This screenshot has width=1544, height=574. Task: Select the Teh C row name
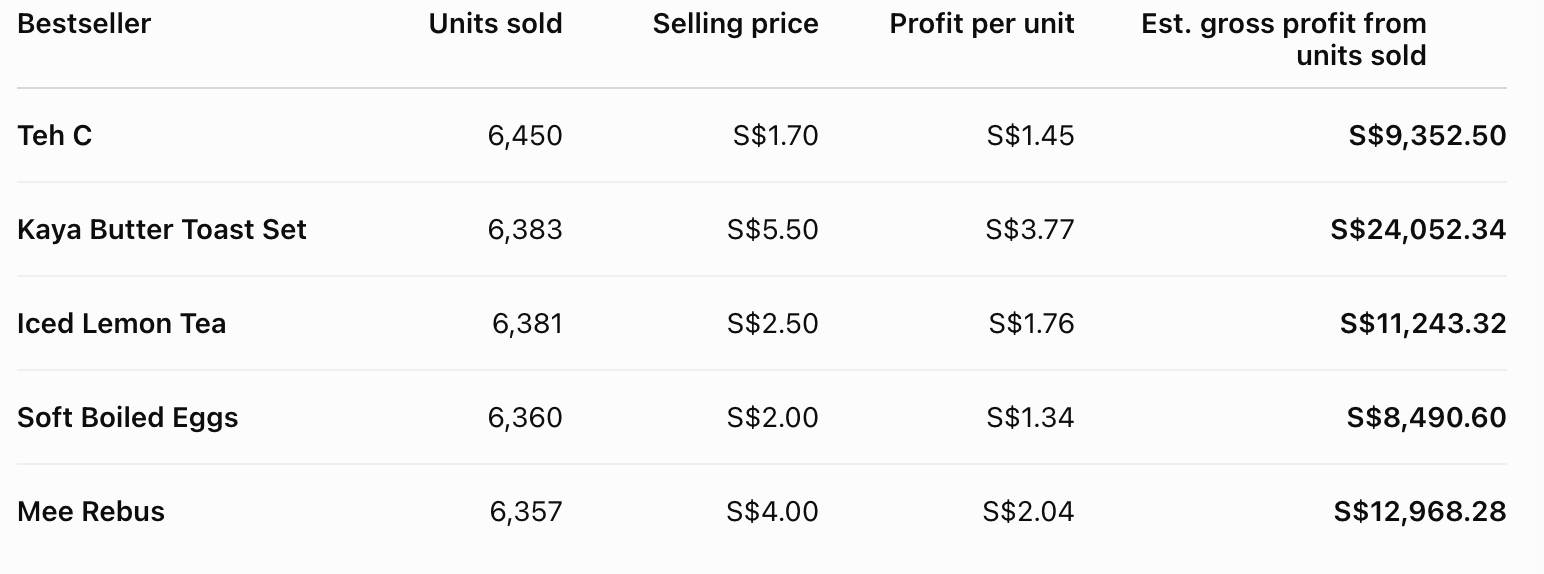pos(55,135)
